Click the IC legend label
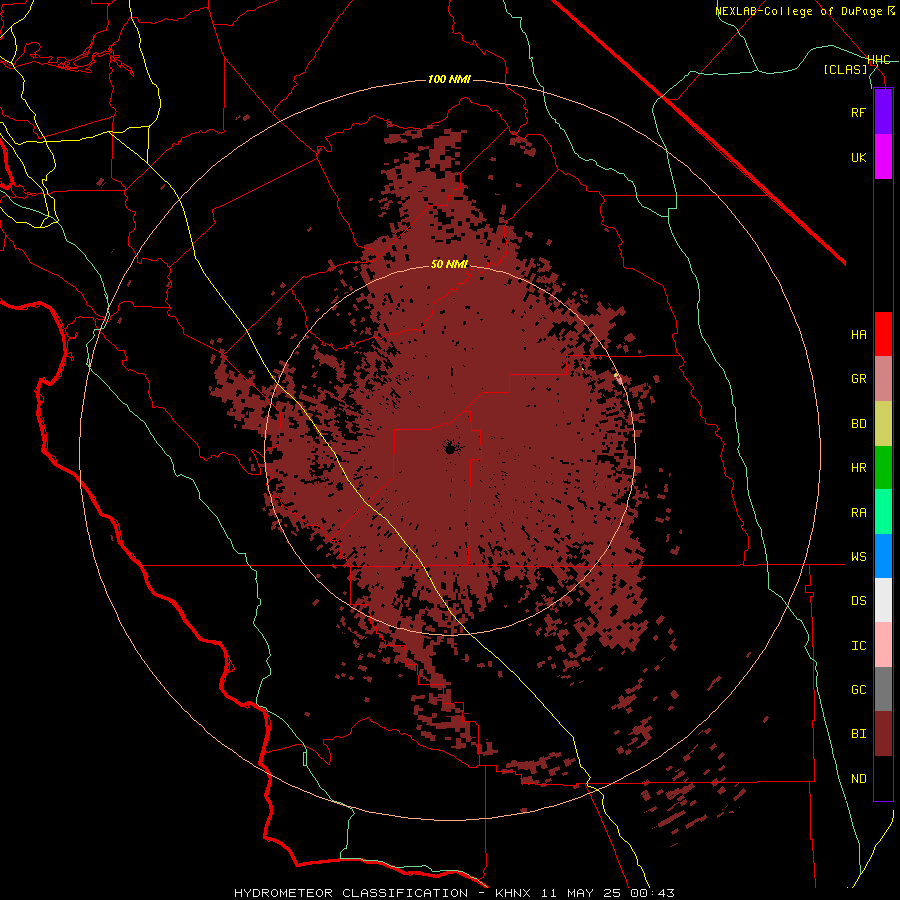 click(858, 646)
